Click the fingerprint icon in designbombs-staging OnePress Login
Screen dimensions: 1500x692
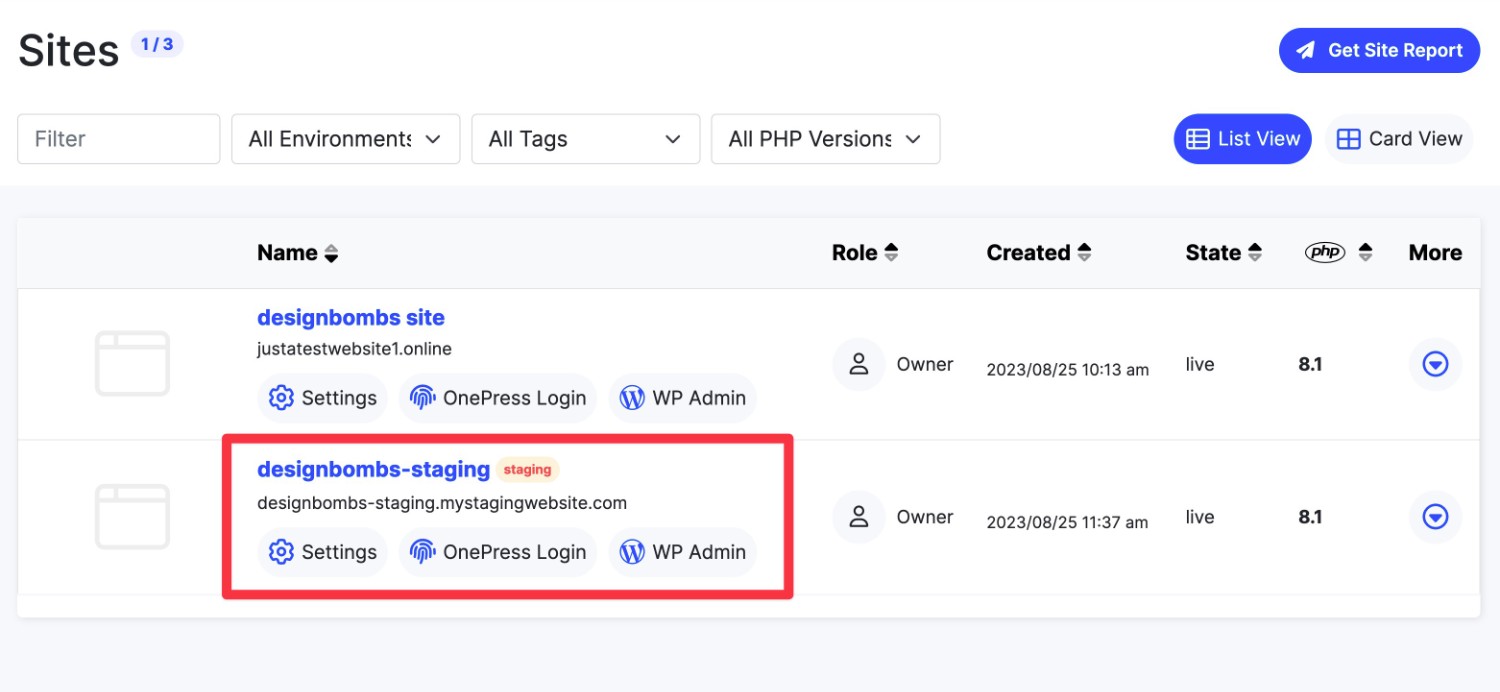[423, 552]
